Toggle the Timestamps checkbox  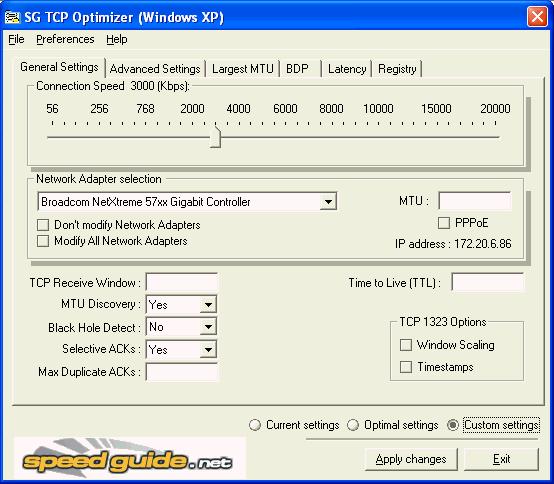click(x=406, y=367)
